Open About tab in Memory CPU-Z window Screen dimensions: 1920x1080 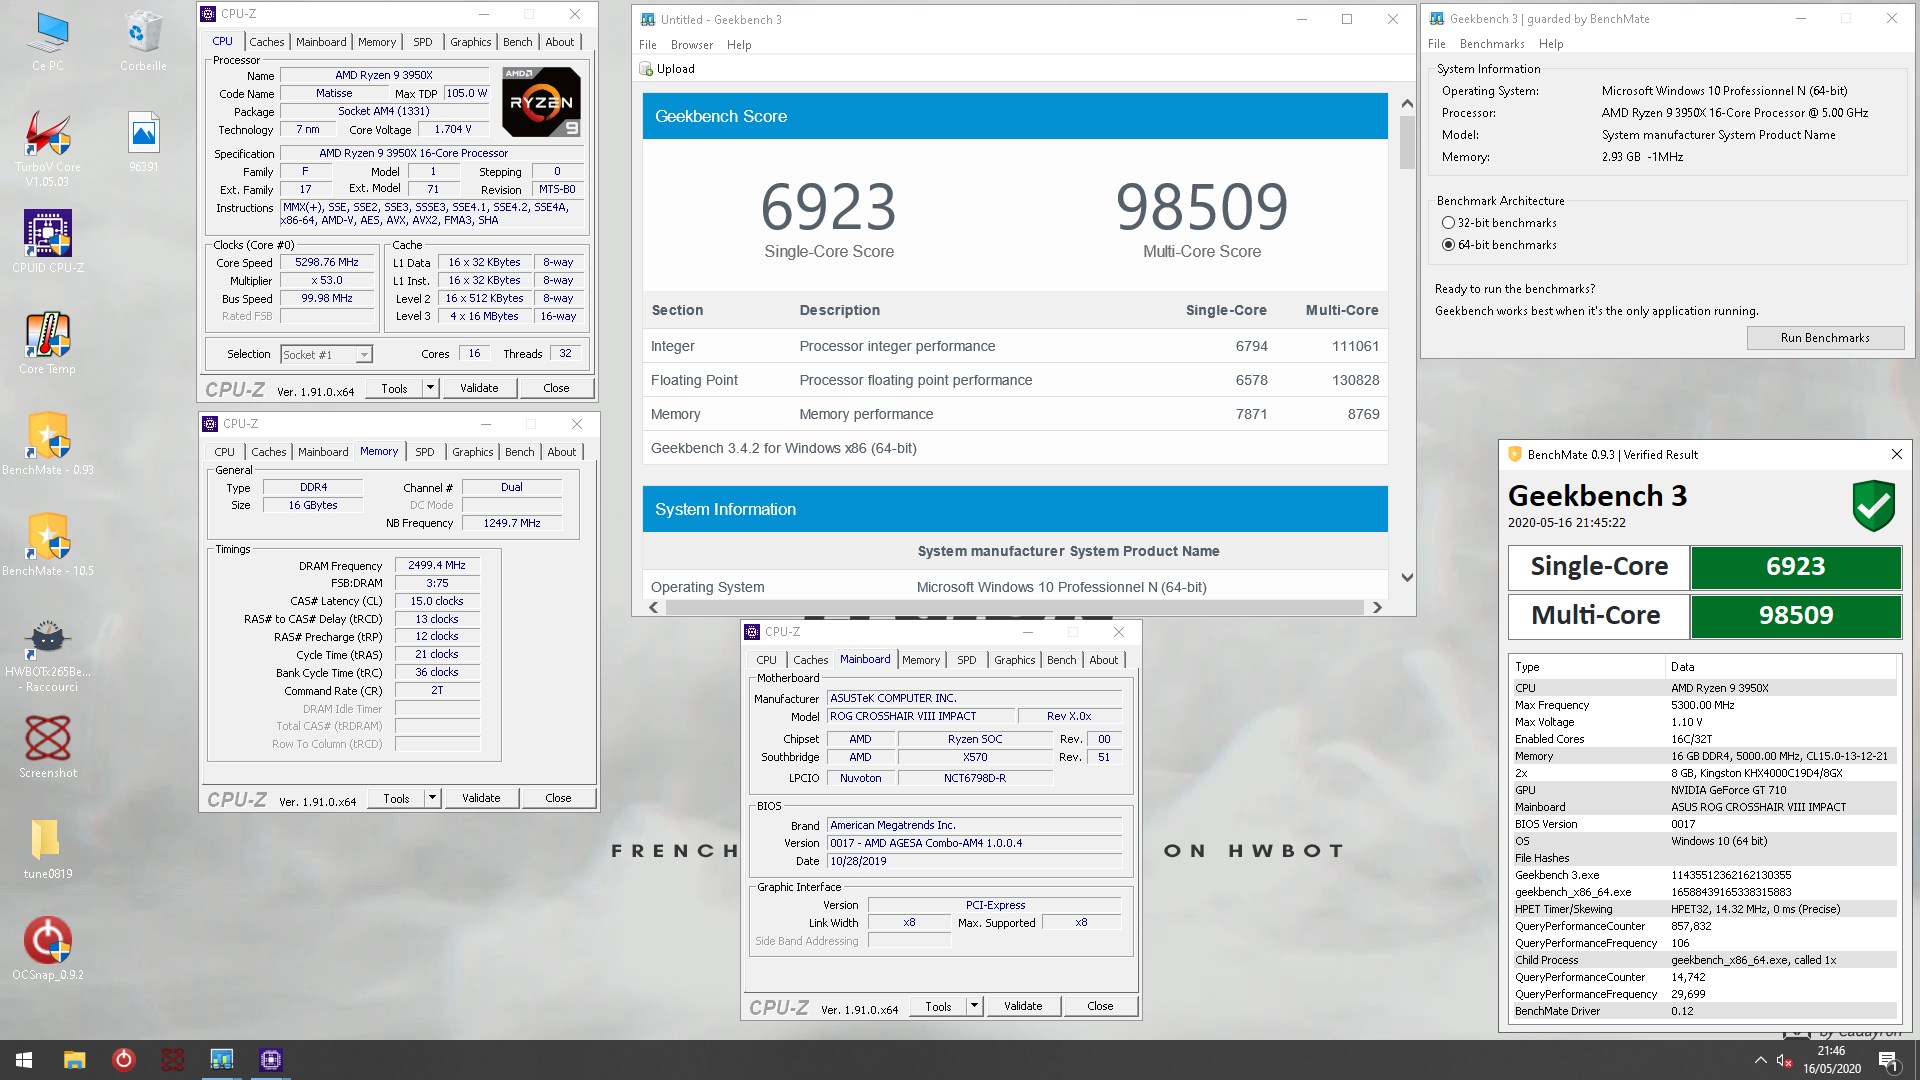[562, 452]
